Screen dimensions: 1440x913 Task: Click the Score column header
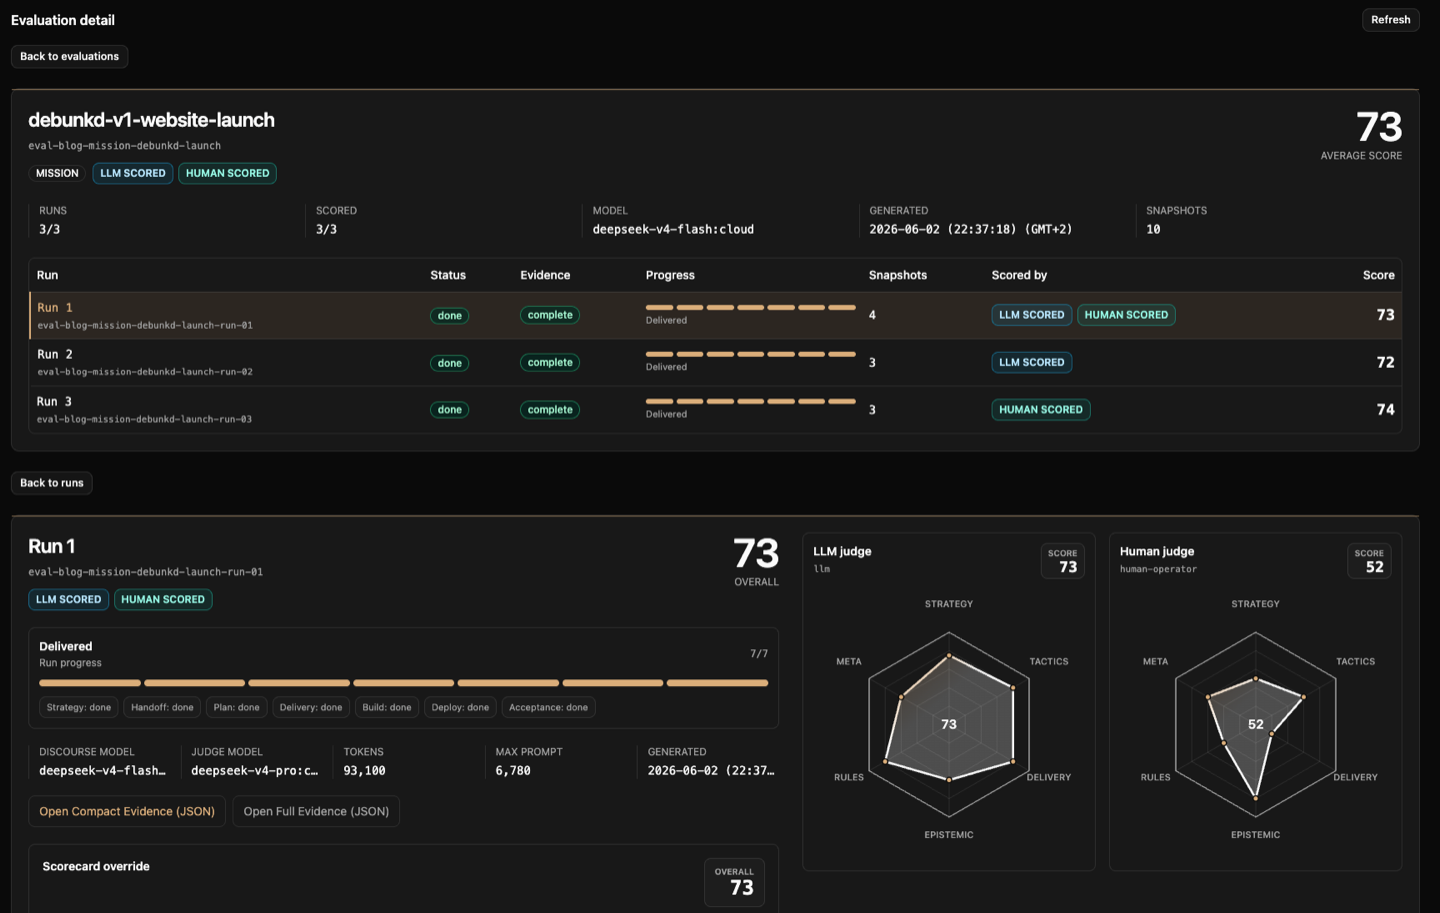(1378, 275)
